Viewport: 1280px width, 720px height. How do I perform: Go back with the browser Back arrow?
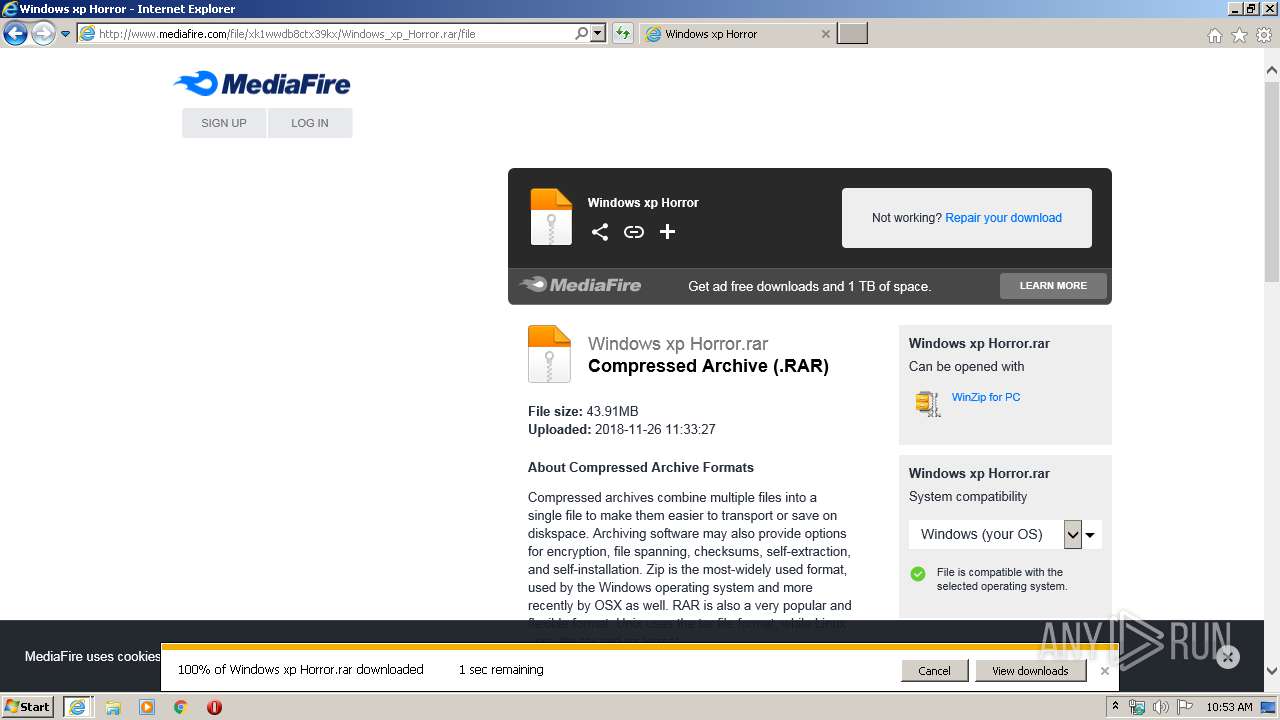pyautogui.click(x=15, y=34)
